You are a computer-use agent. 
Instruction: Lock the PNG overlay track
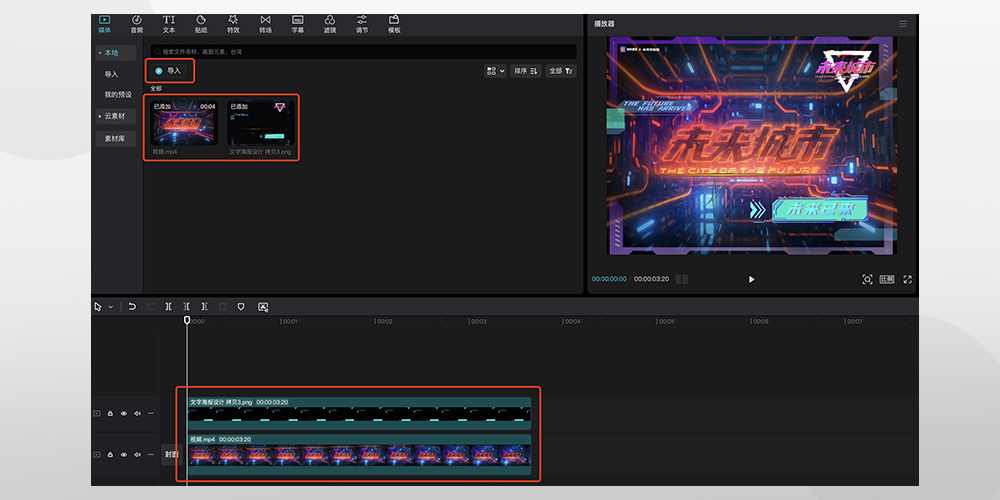click(110, 414)
